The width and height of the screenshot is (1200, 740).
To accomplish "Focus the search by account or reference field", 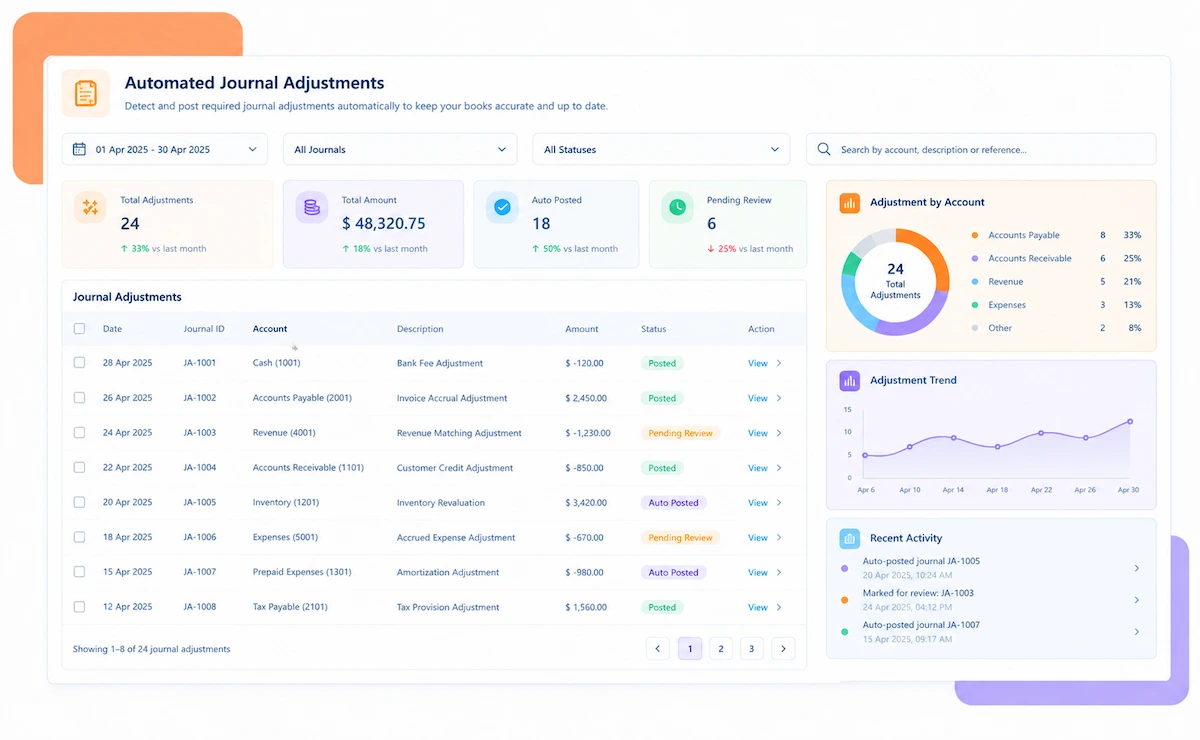I will click(981, 149).
